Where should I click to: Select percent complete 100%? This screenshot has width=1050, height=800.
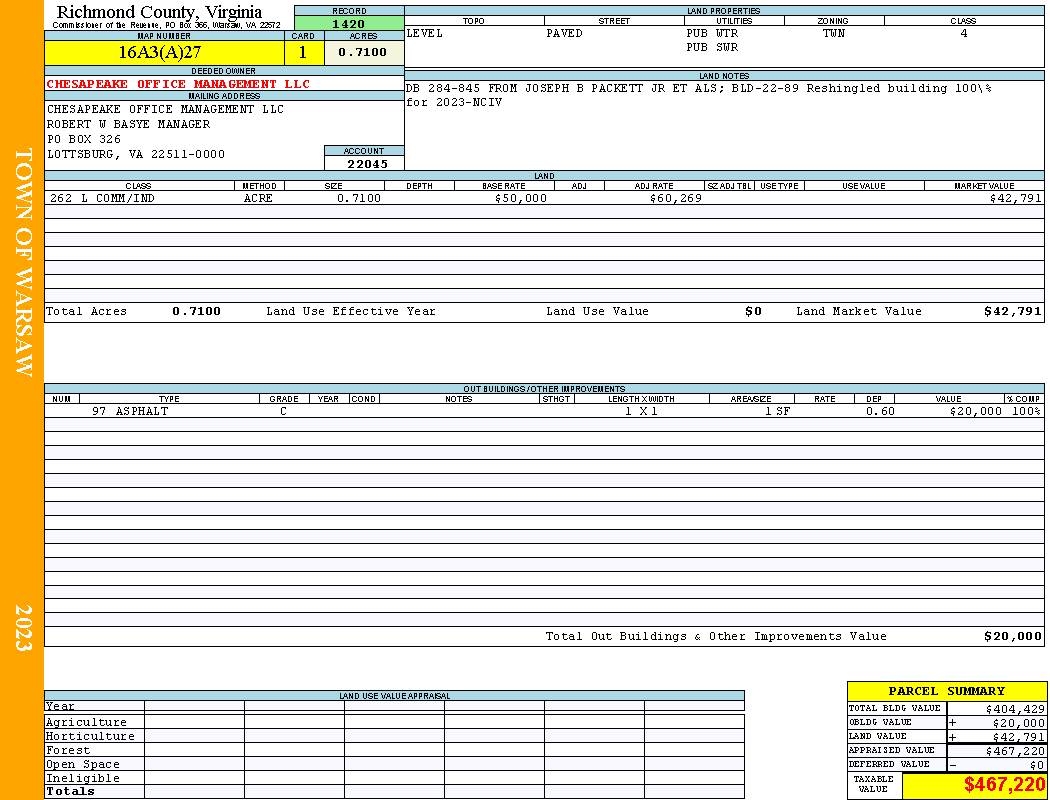click(x=1027, y=411)
